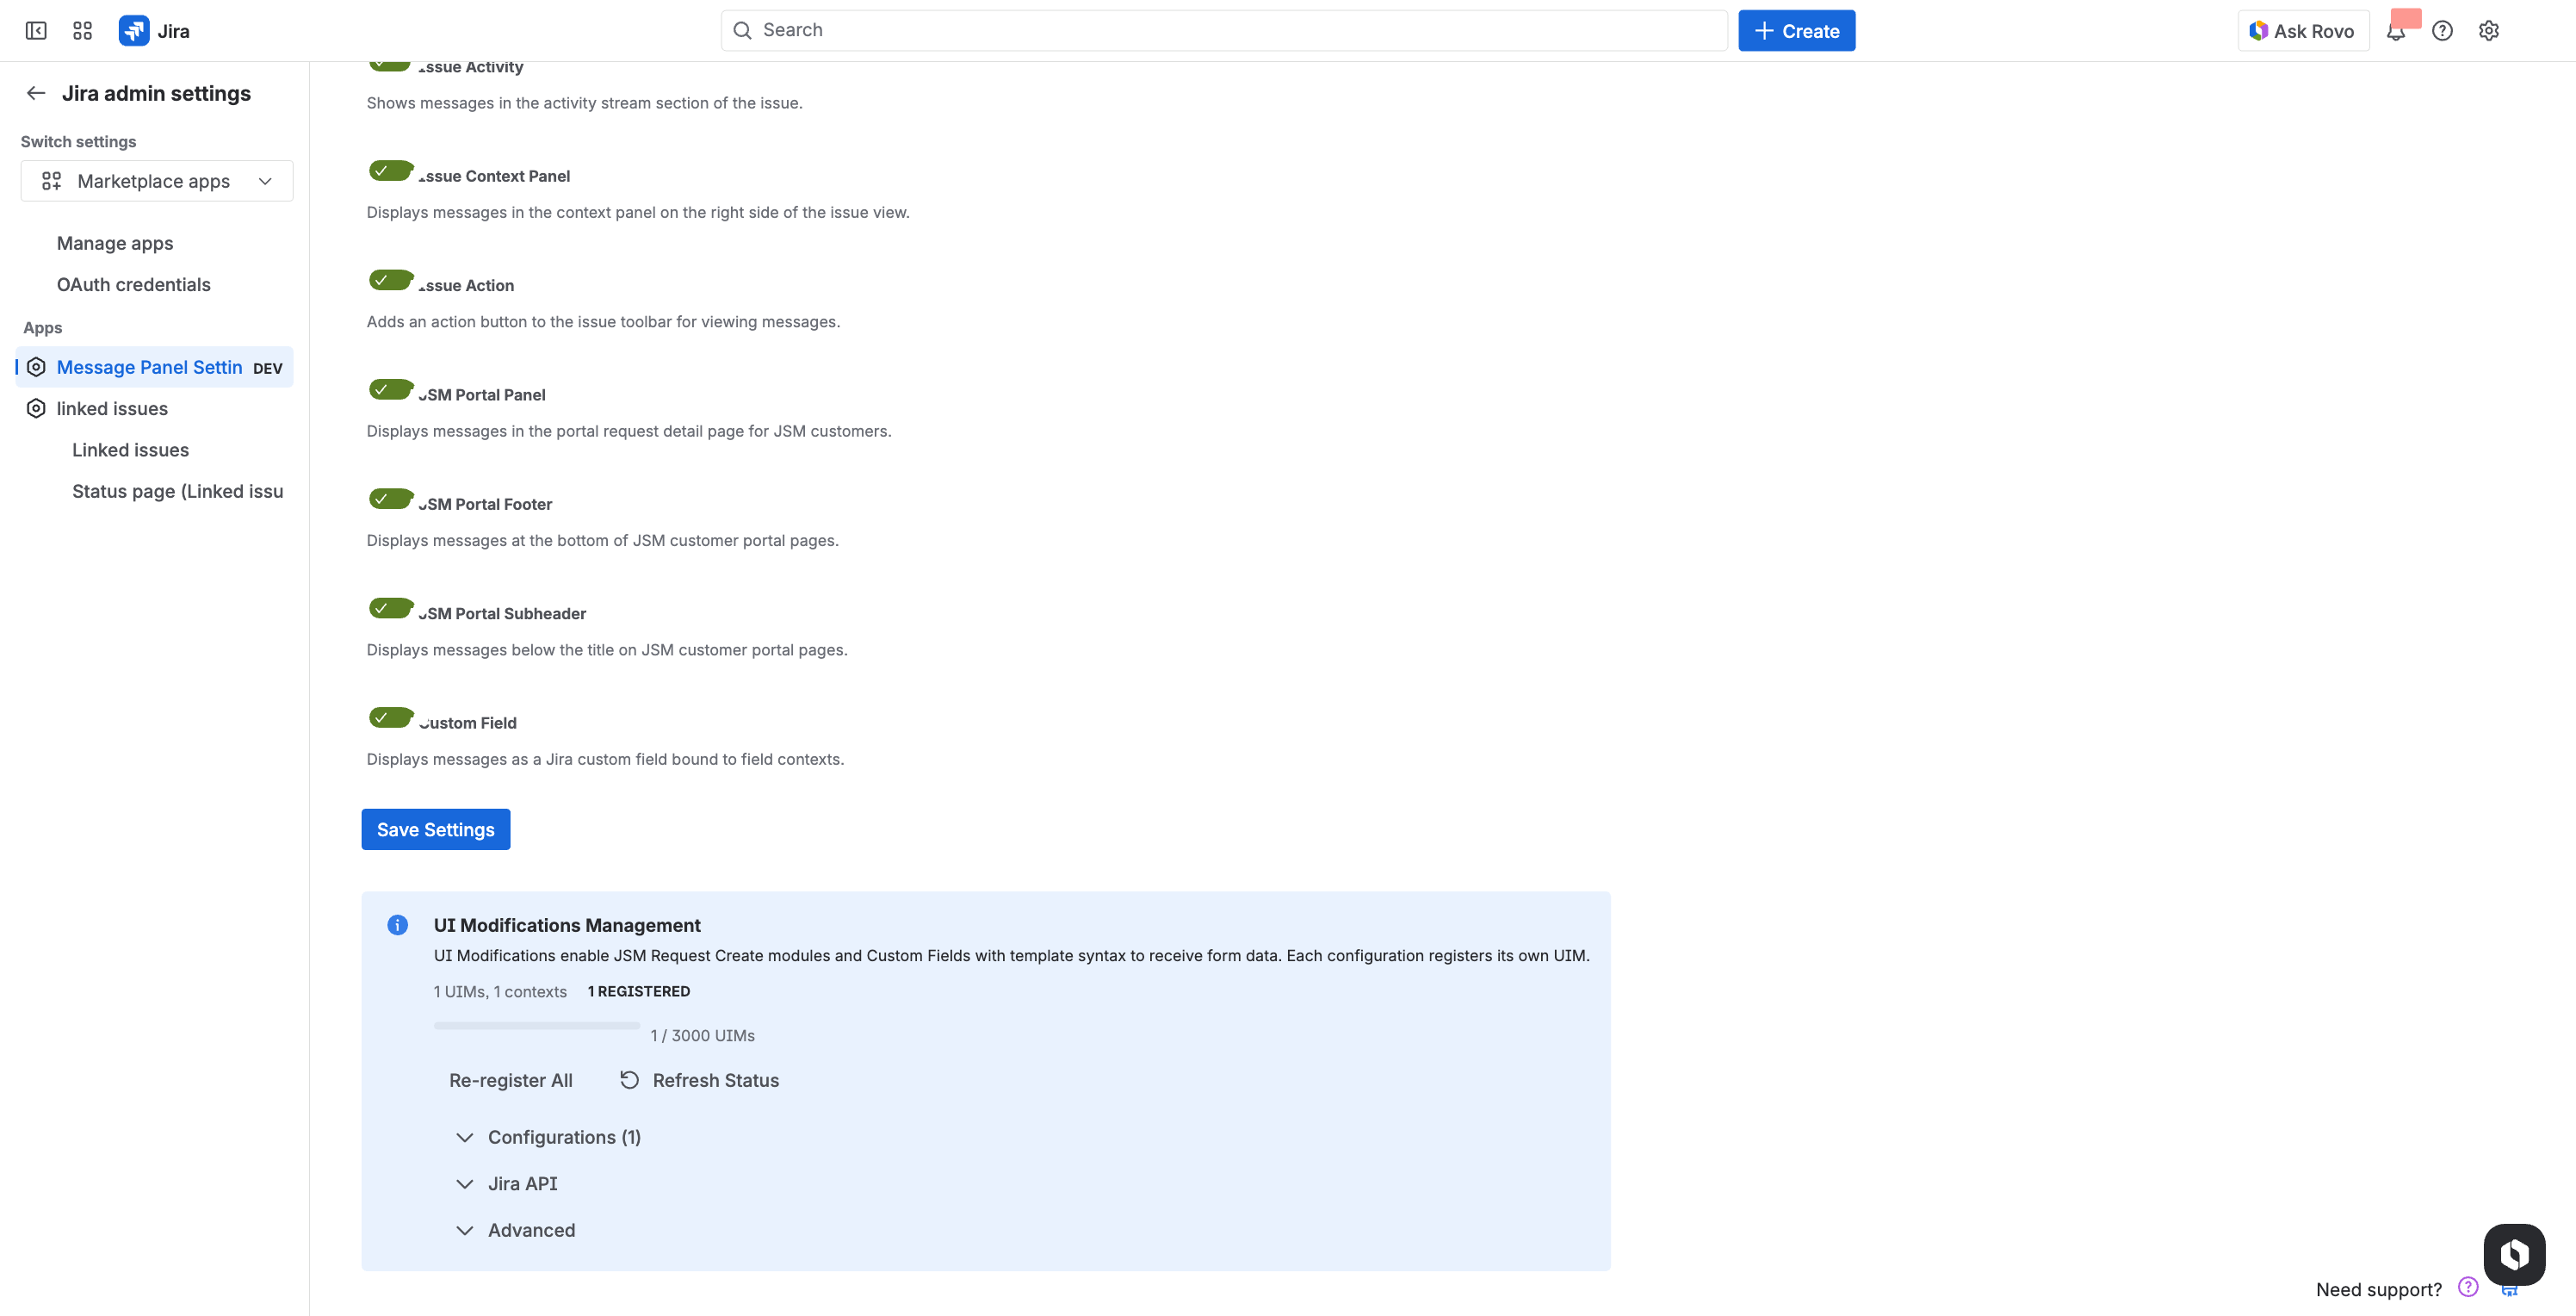This screenshot has height=1316, width=2576.
Task: Click Re-register All for UI Modifications
Action: [511, 1080]
